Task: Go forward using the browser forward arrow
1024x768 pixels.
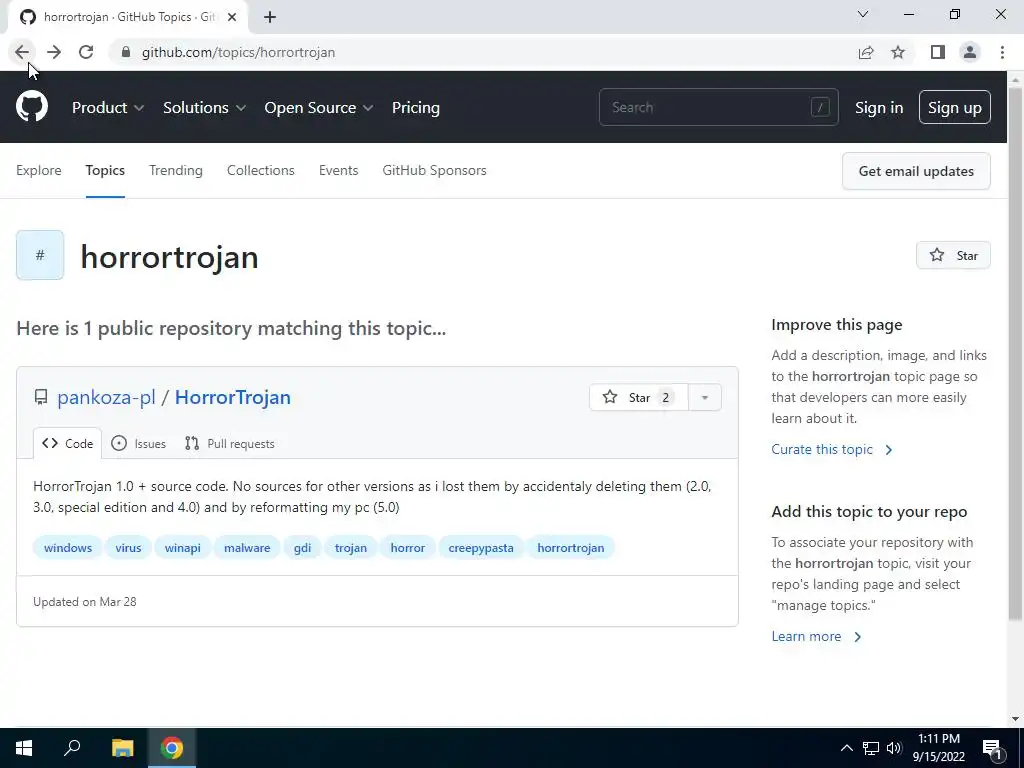Action: click(x=54, y=52)
